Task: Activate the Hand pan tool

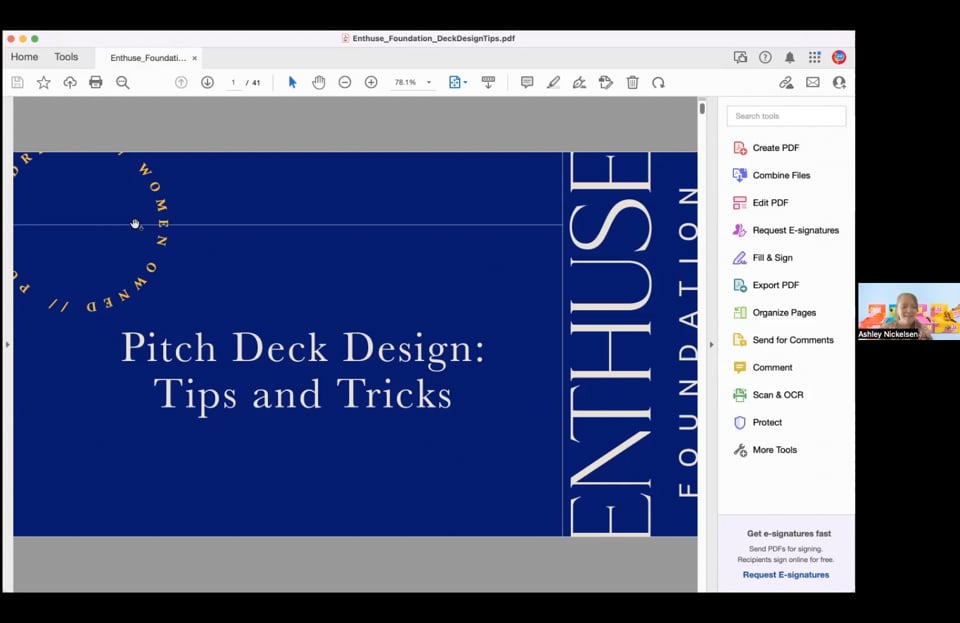Action: click(x=318, y=83)
